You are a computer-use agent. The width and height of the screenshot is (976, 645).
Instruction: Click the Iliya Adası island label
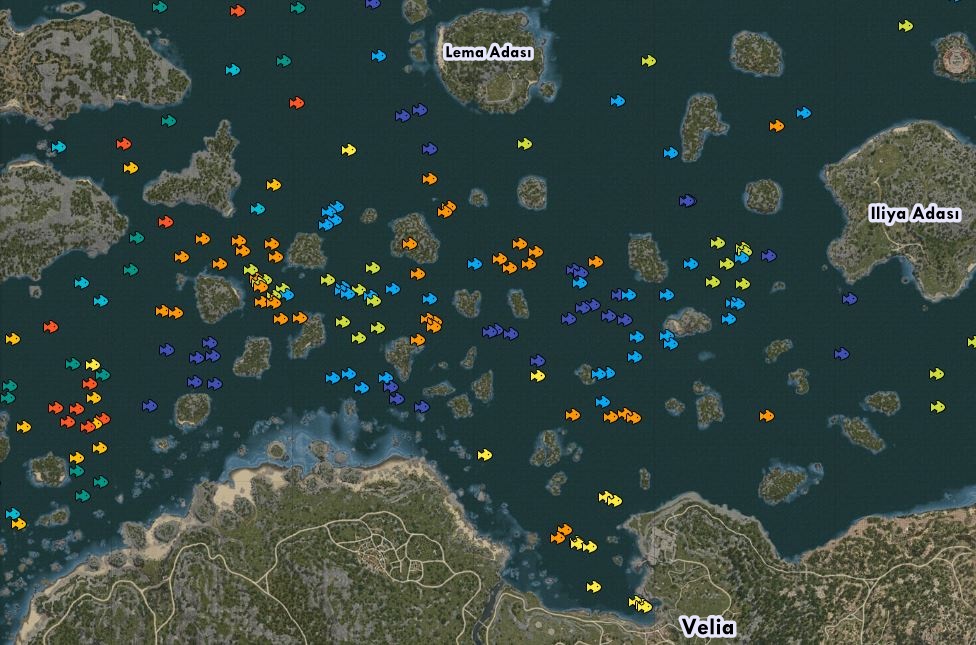[x=914, y=214]
